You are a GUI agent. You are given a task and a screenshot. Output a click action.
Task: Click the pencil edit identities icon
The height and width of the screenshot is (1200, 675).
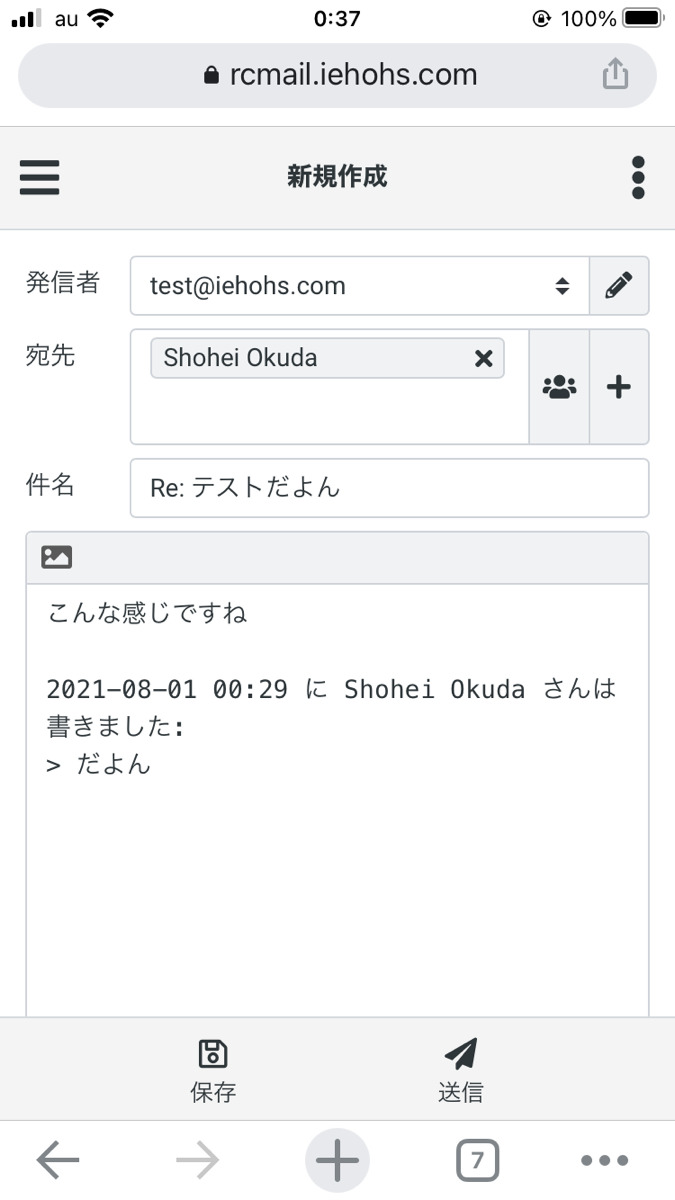pyautogui.click(x=619, y=286)
